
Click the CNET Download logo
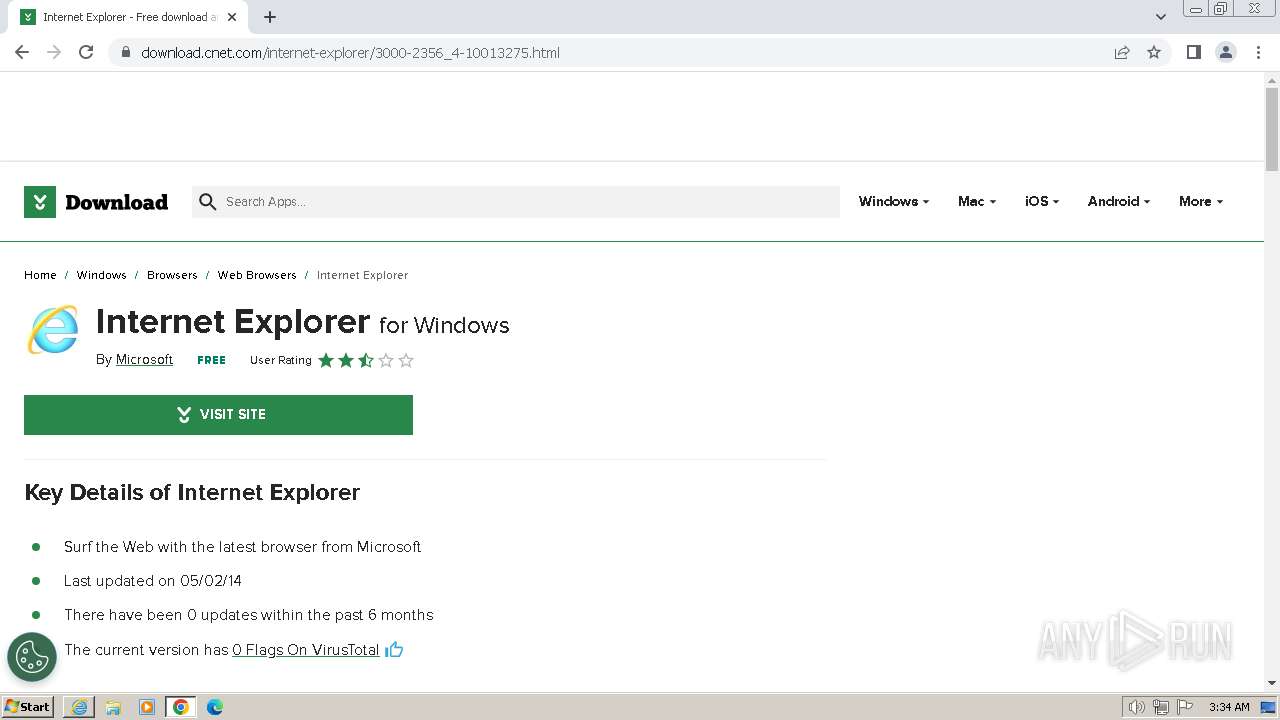(x=96, y=202)
